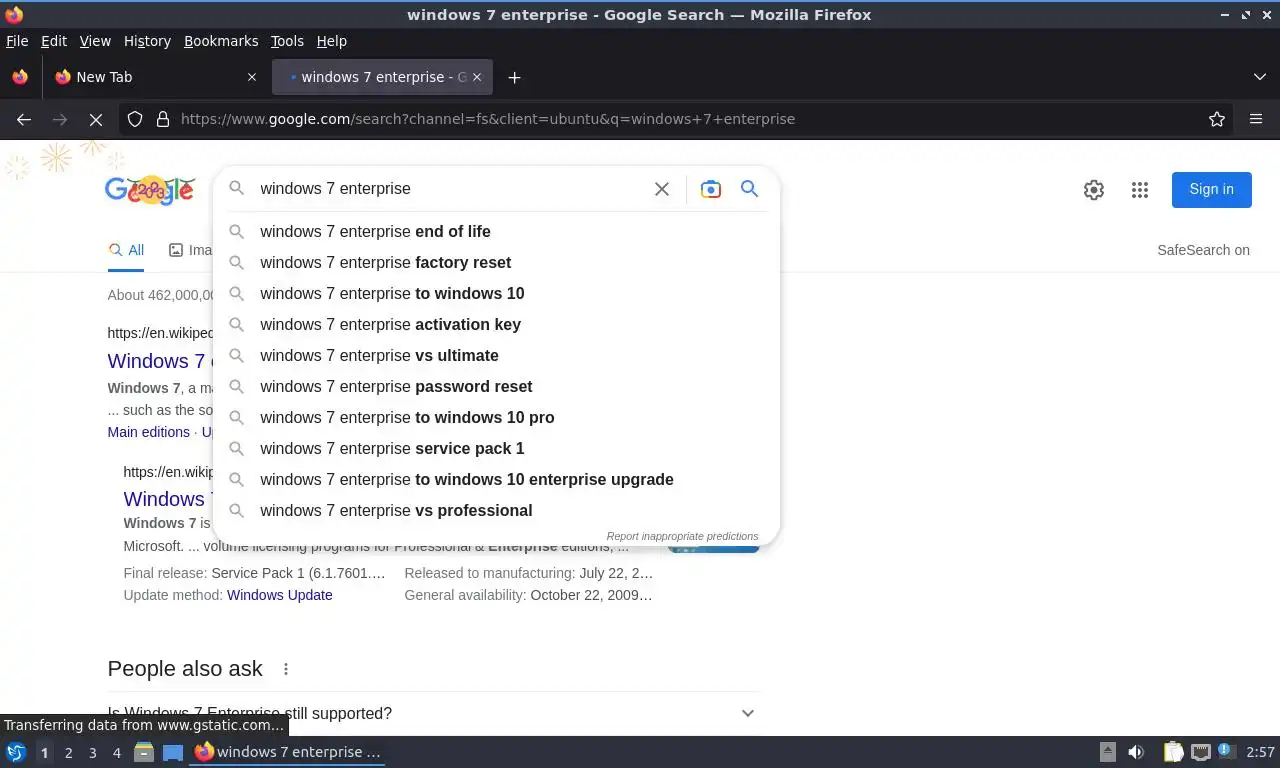Click 'Report inappropriate predictions' link
The image size is (1280, 768).
(x=682, y=536)
